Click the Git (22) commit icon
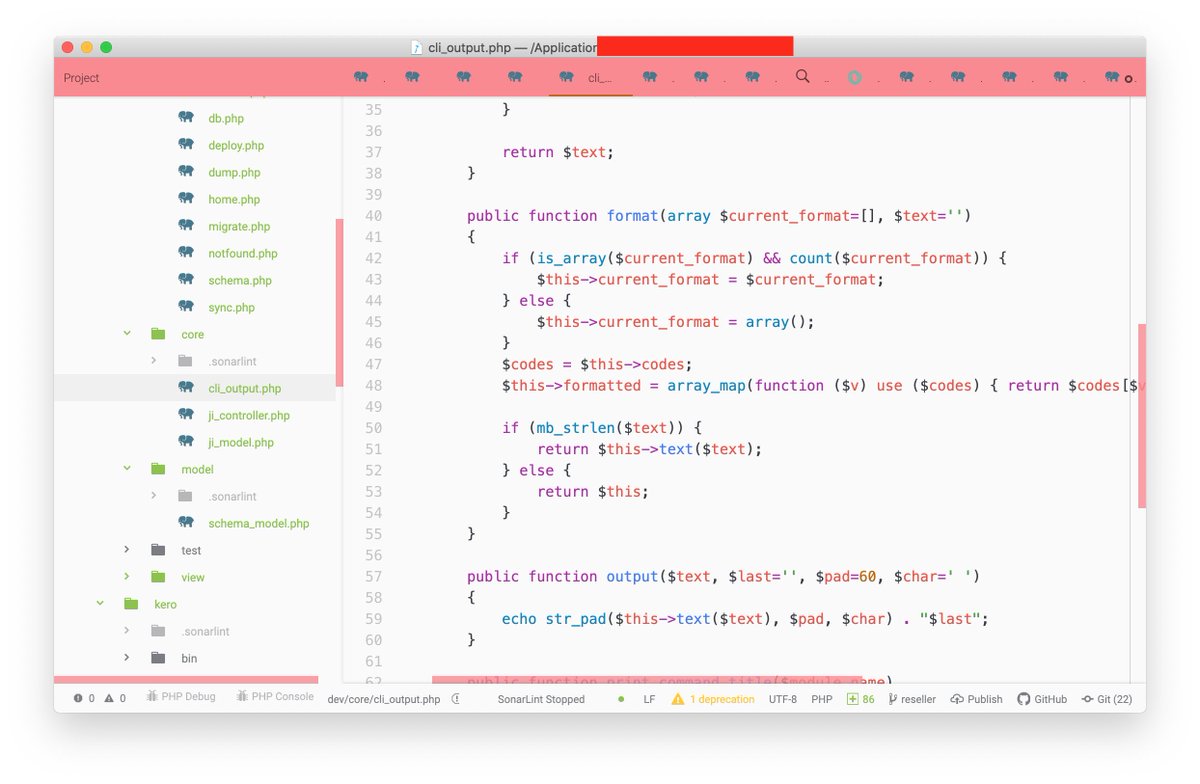 (1087, 699)
